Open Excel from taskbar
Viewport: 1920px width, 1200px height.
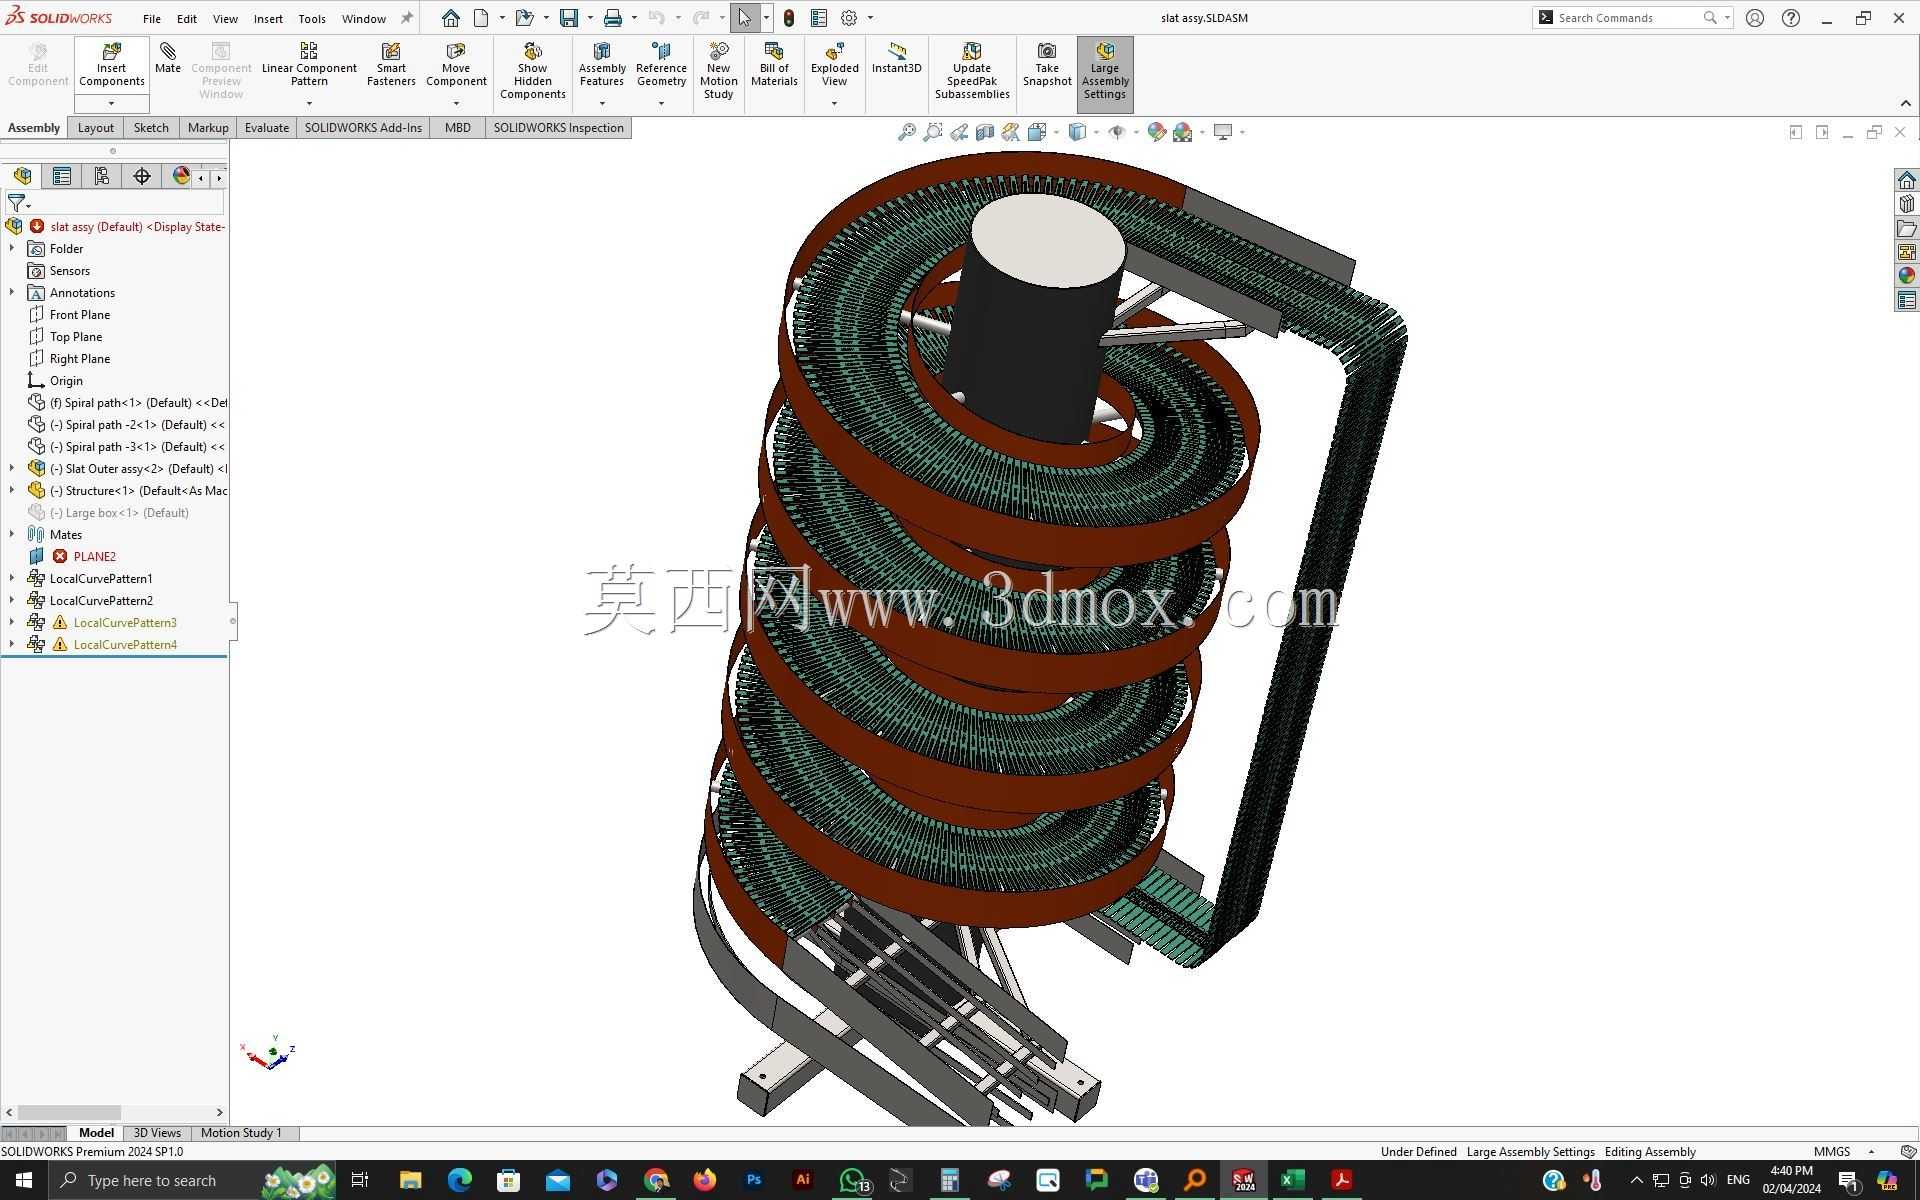point(1292,1180)
